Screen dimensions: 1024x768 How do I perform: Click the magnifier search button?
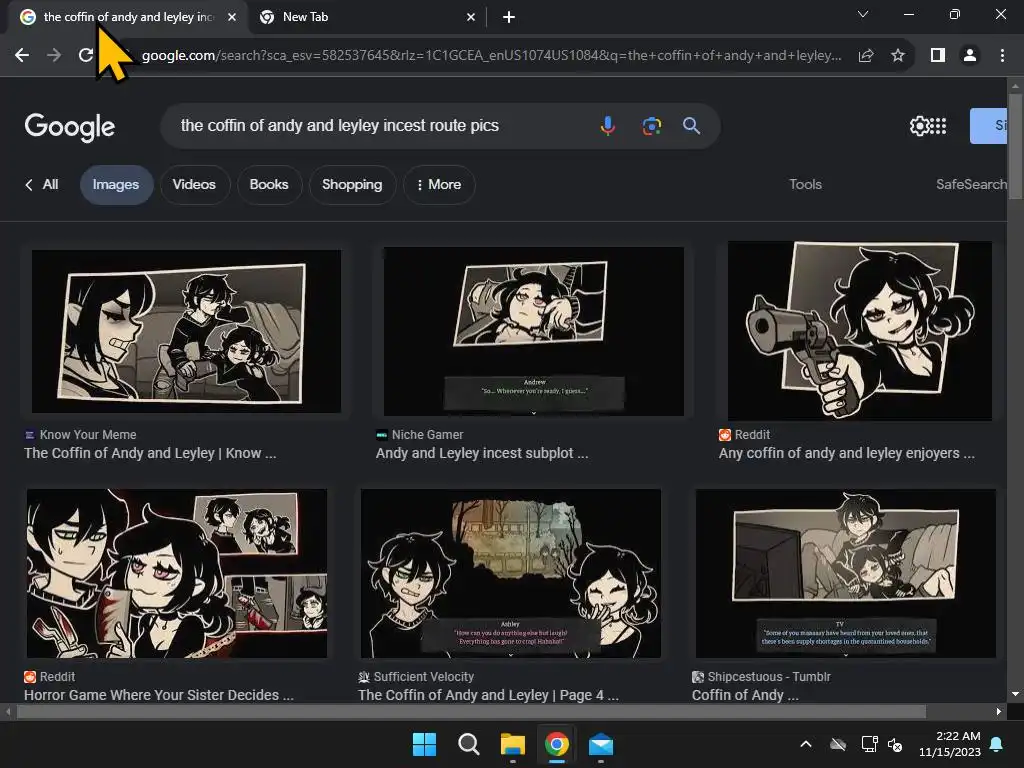(692, 125)
